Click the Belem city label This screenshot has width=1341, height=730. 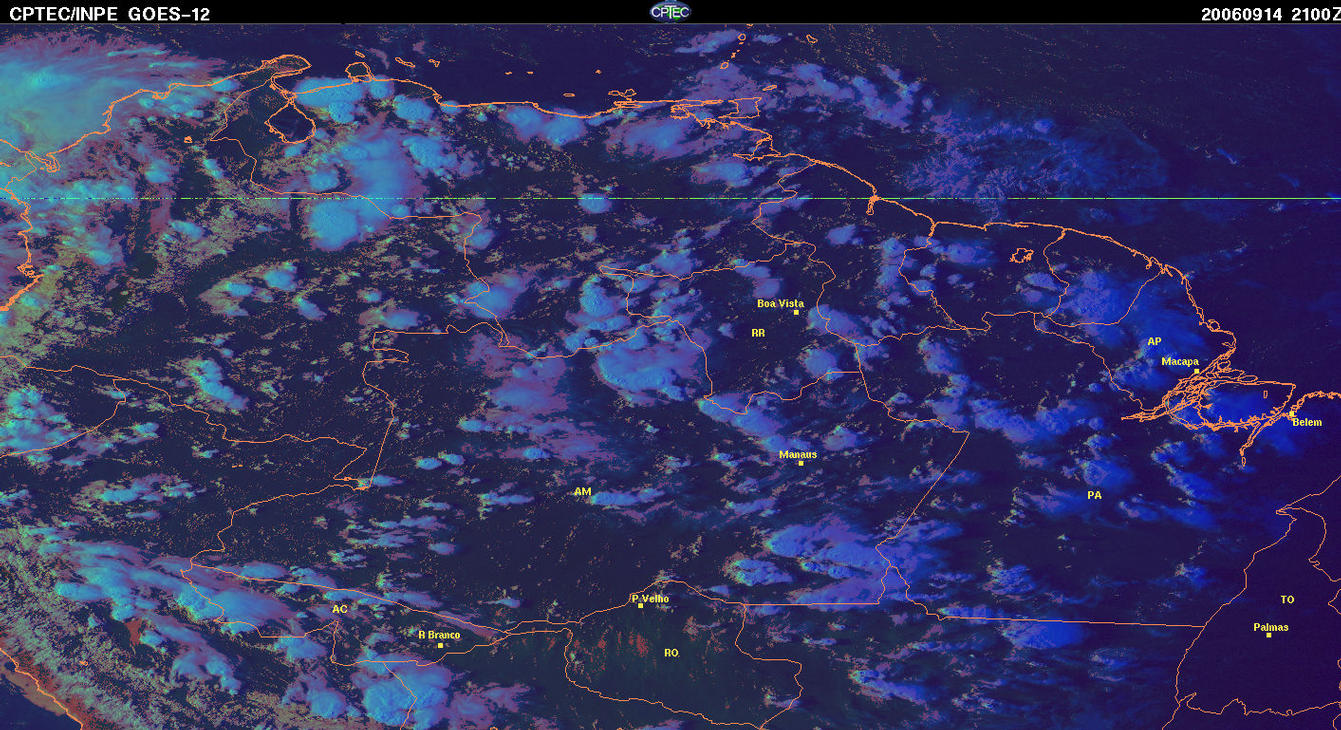click(x=1307, y=422)
